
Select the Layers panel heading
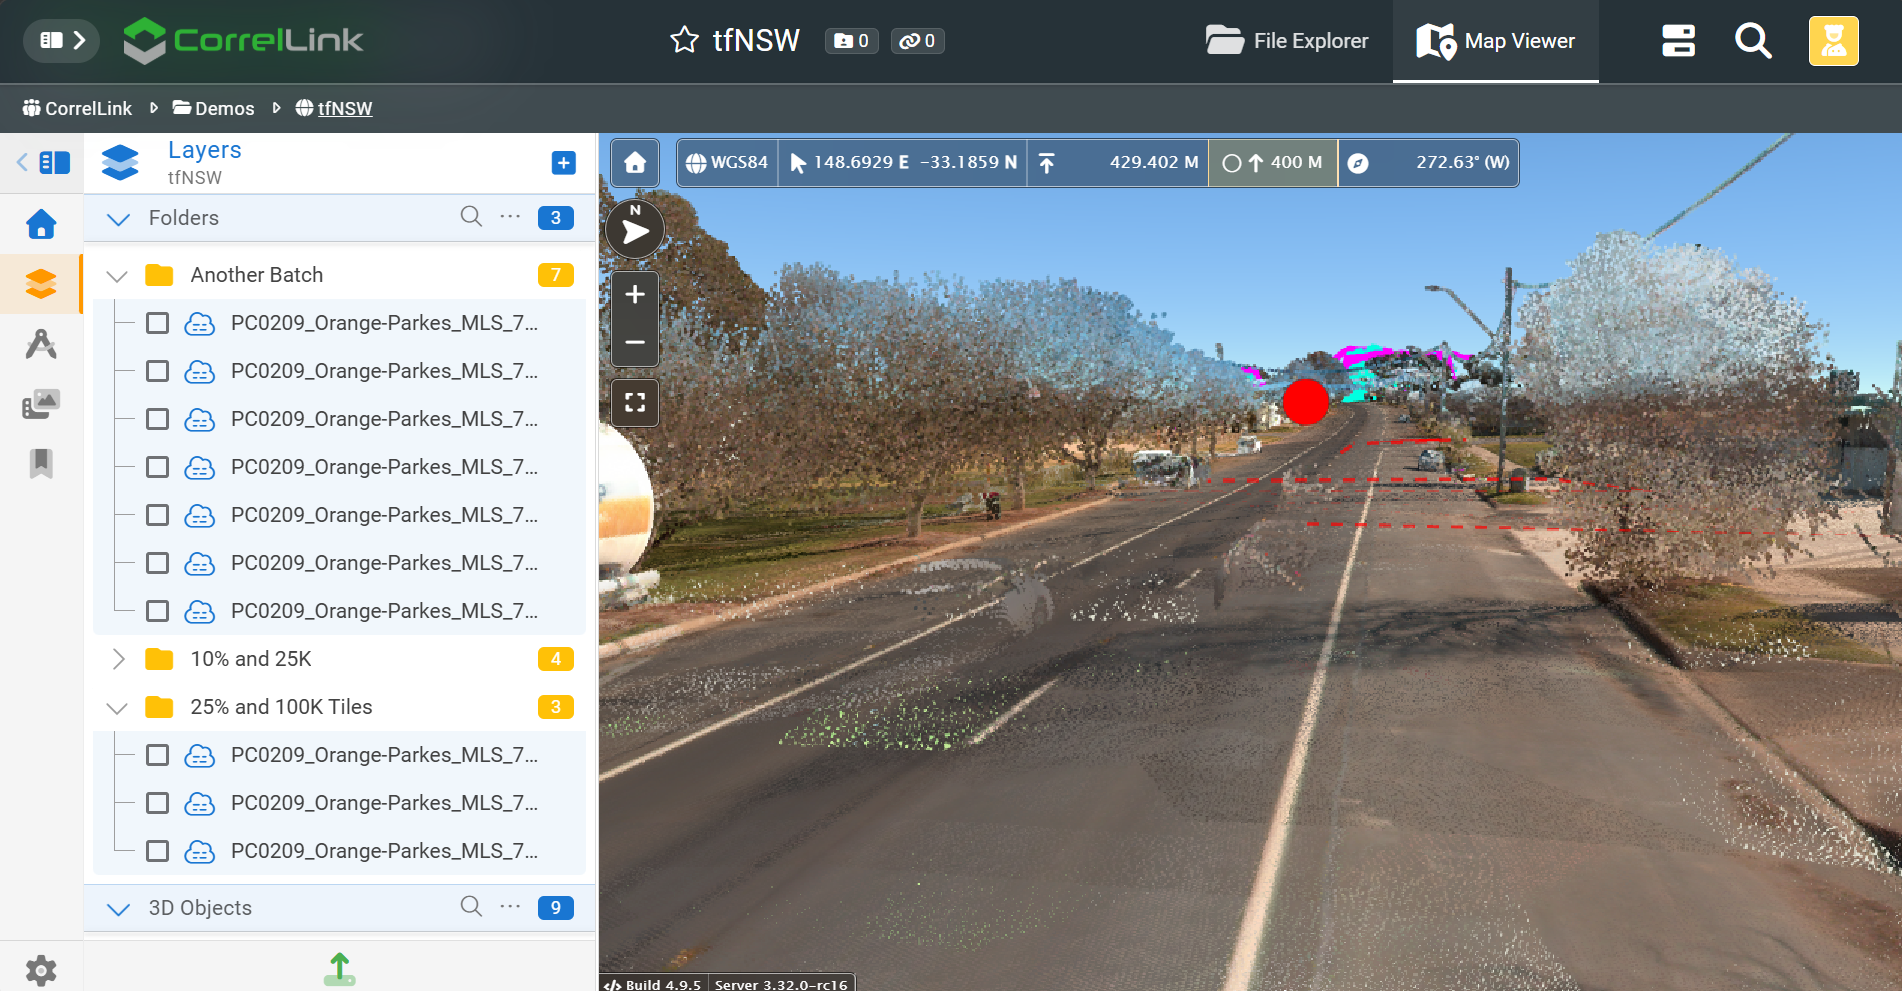point(205,150)
